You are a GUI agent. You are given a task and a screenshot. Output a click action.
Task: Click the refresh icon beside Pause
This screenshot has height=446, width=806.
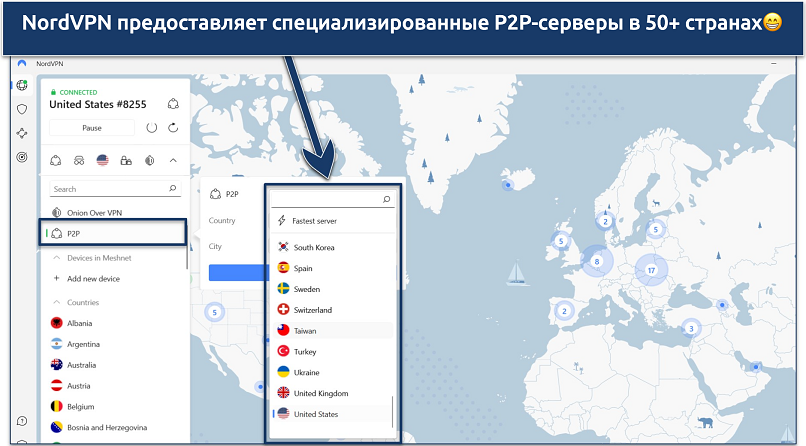click(173, 128)
